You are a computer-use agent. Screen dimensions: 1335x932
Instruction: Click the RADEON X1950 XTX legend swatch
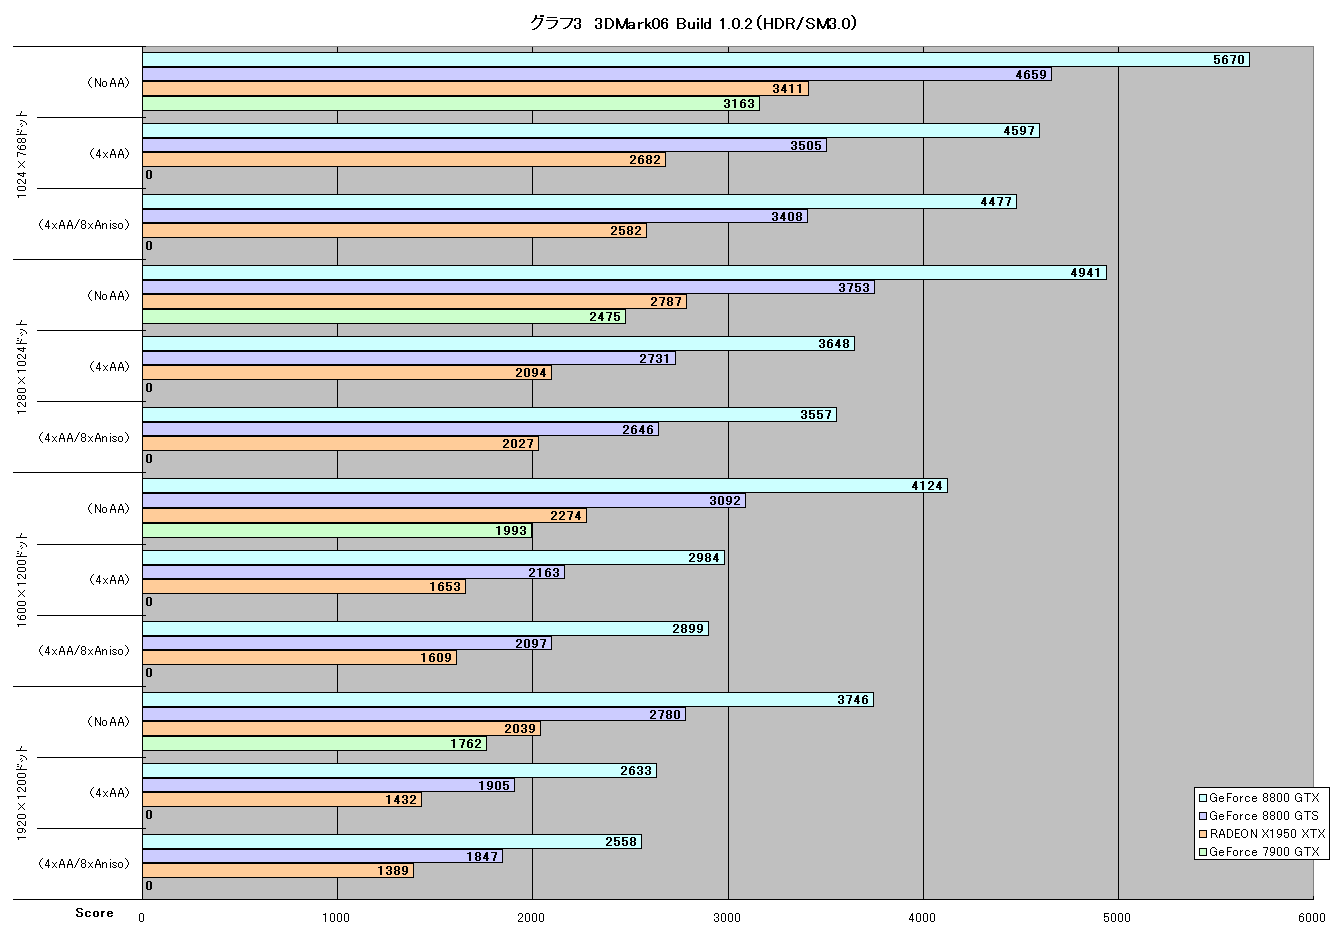1203,834
